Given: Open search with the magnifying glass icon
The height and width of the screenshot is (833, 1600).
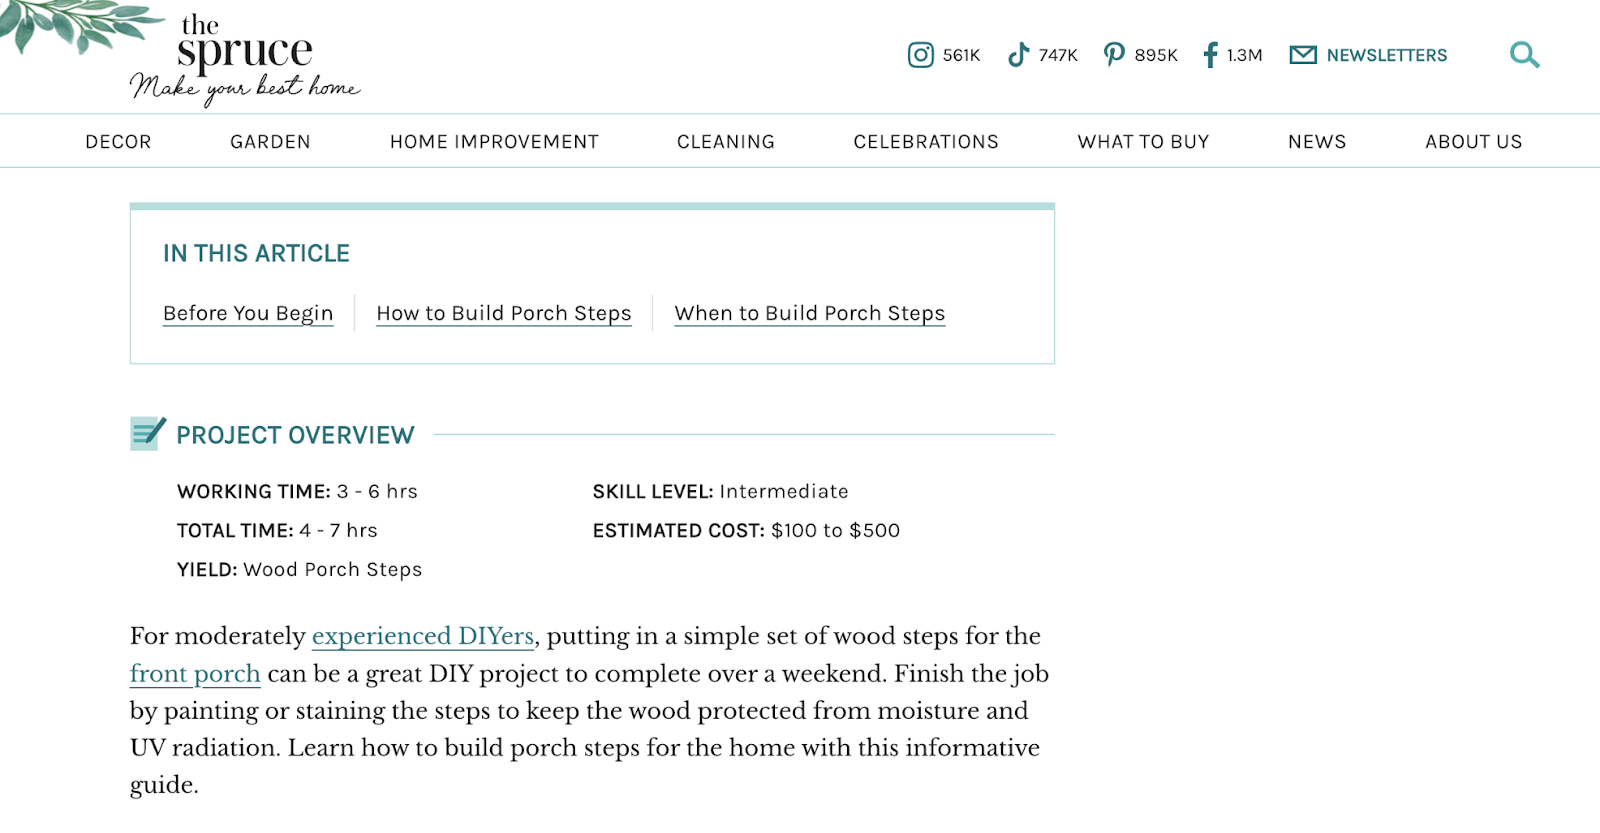Looking at the screenshot, I should point(1524,55).
